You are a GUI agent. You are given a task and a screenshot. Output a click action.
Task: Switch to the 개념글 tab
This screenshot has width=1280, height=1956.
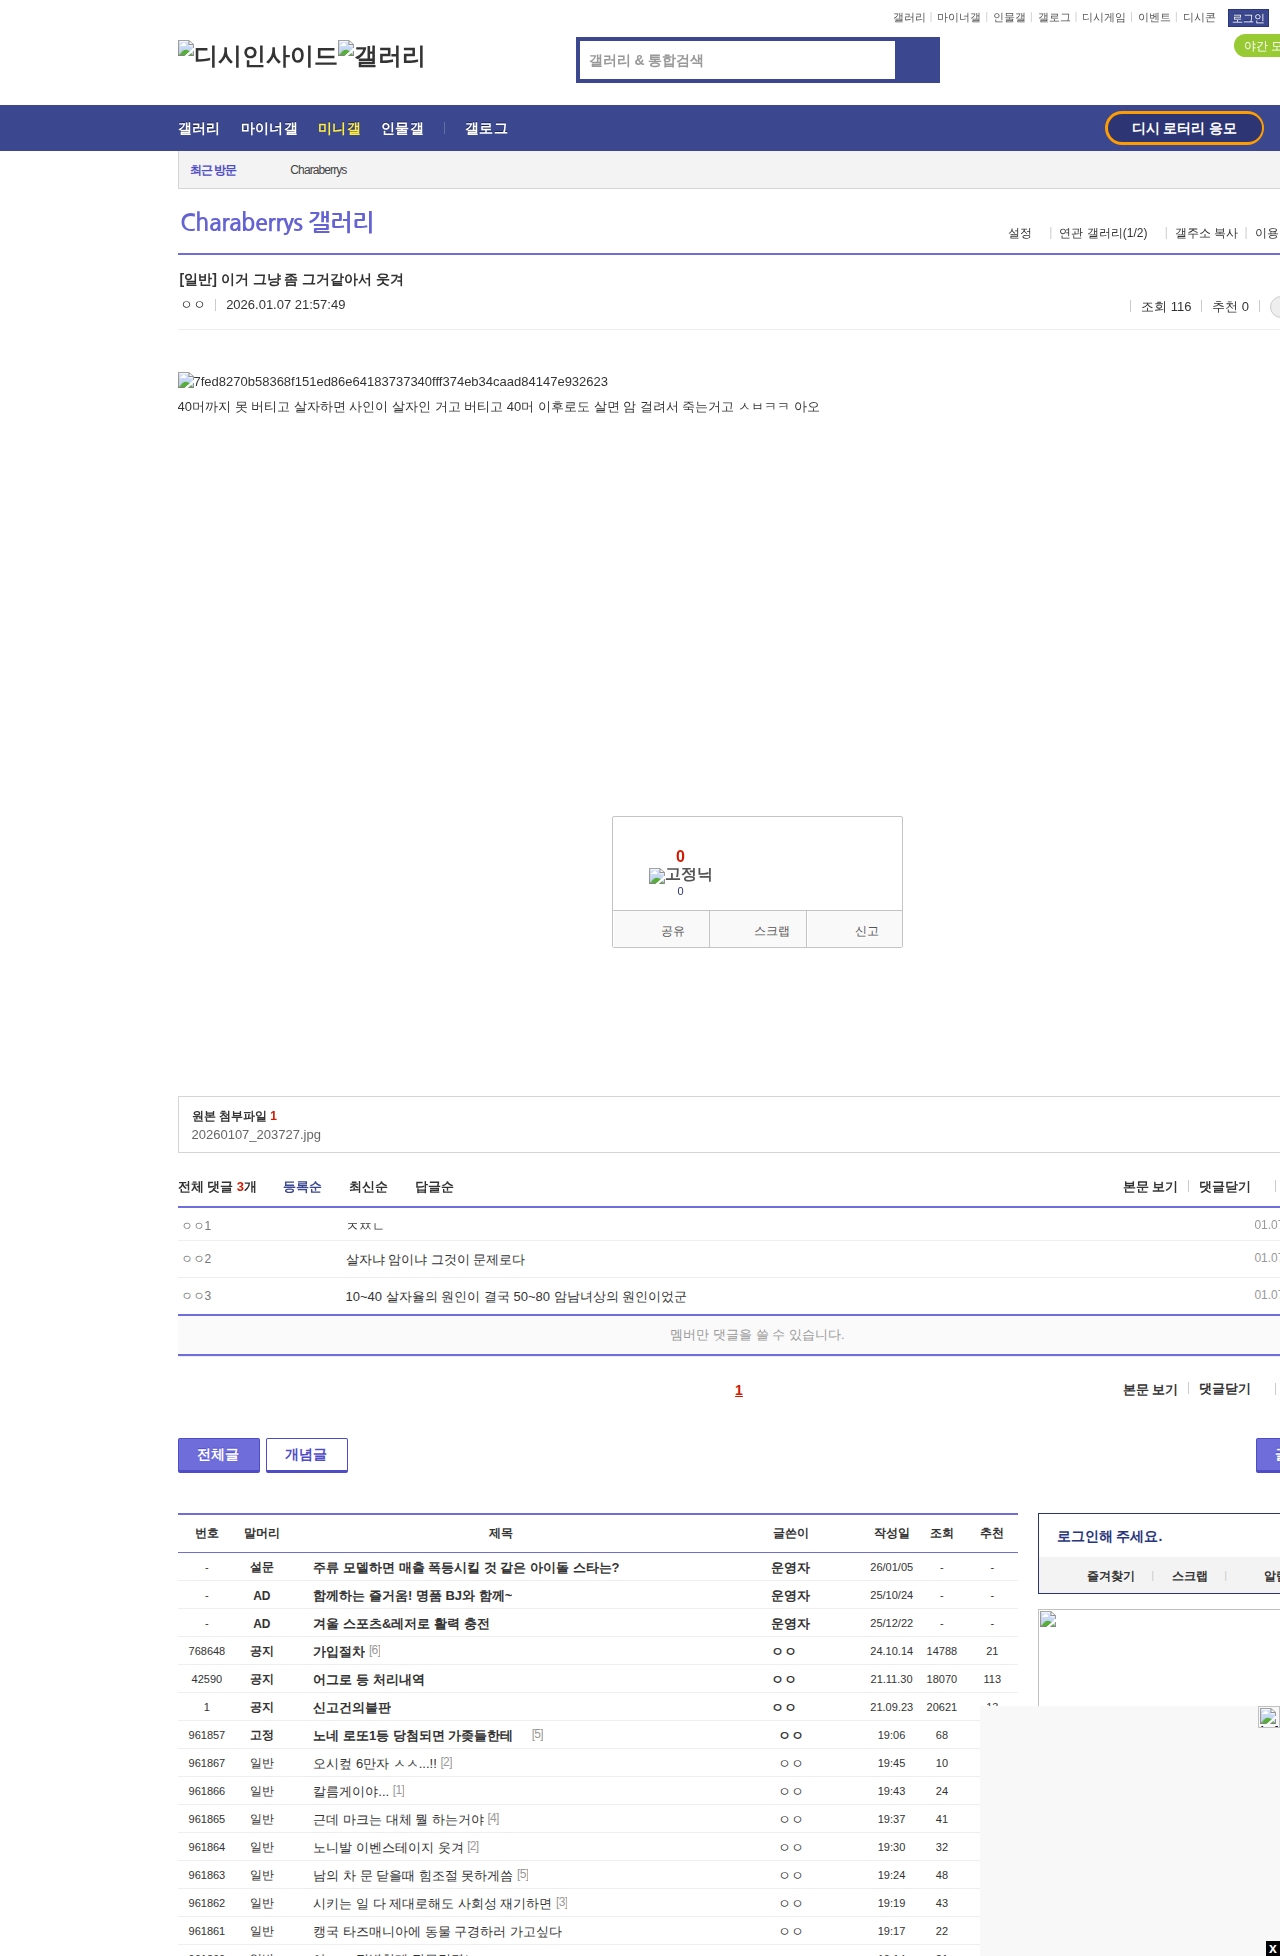(306, 1455)
